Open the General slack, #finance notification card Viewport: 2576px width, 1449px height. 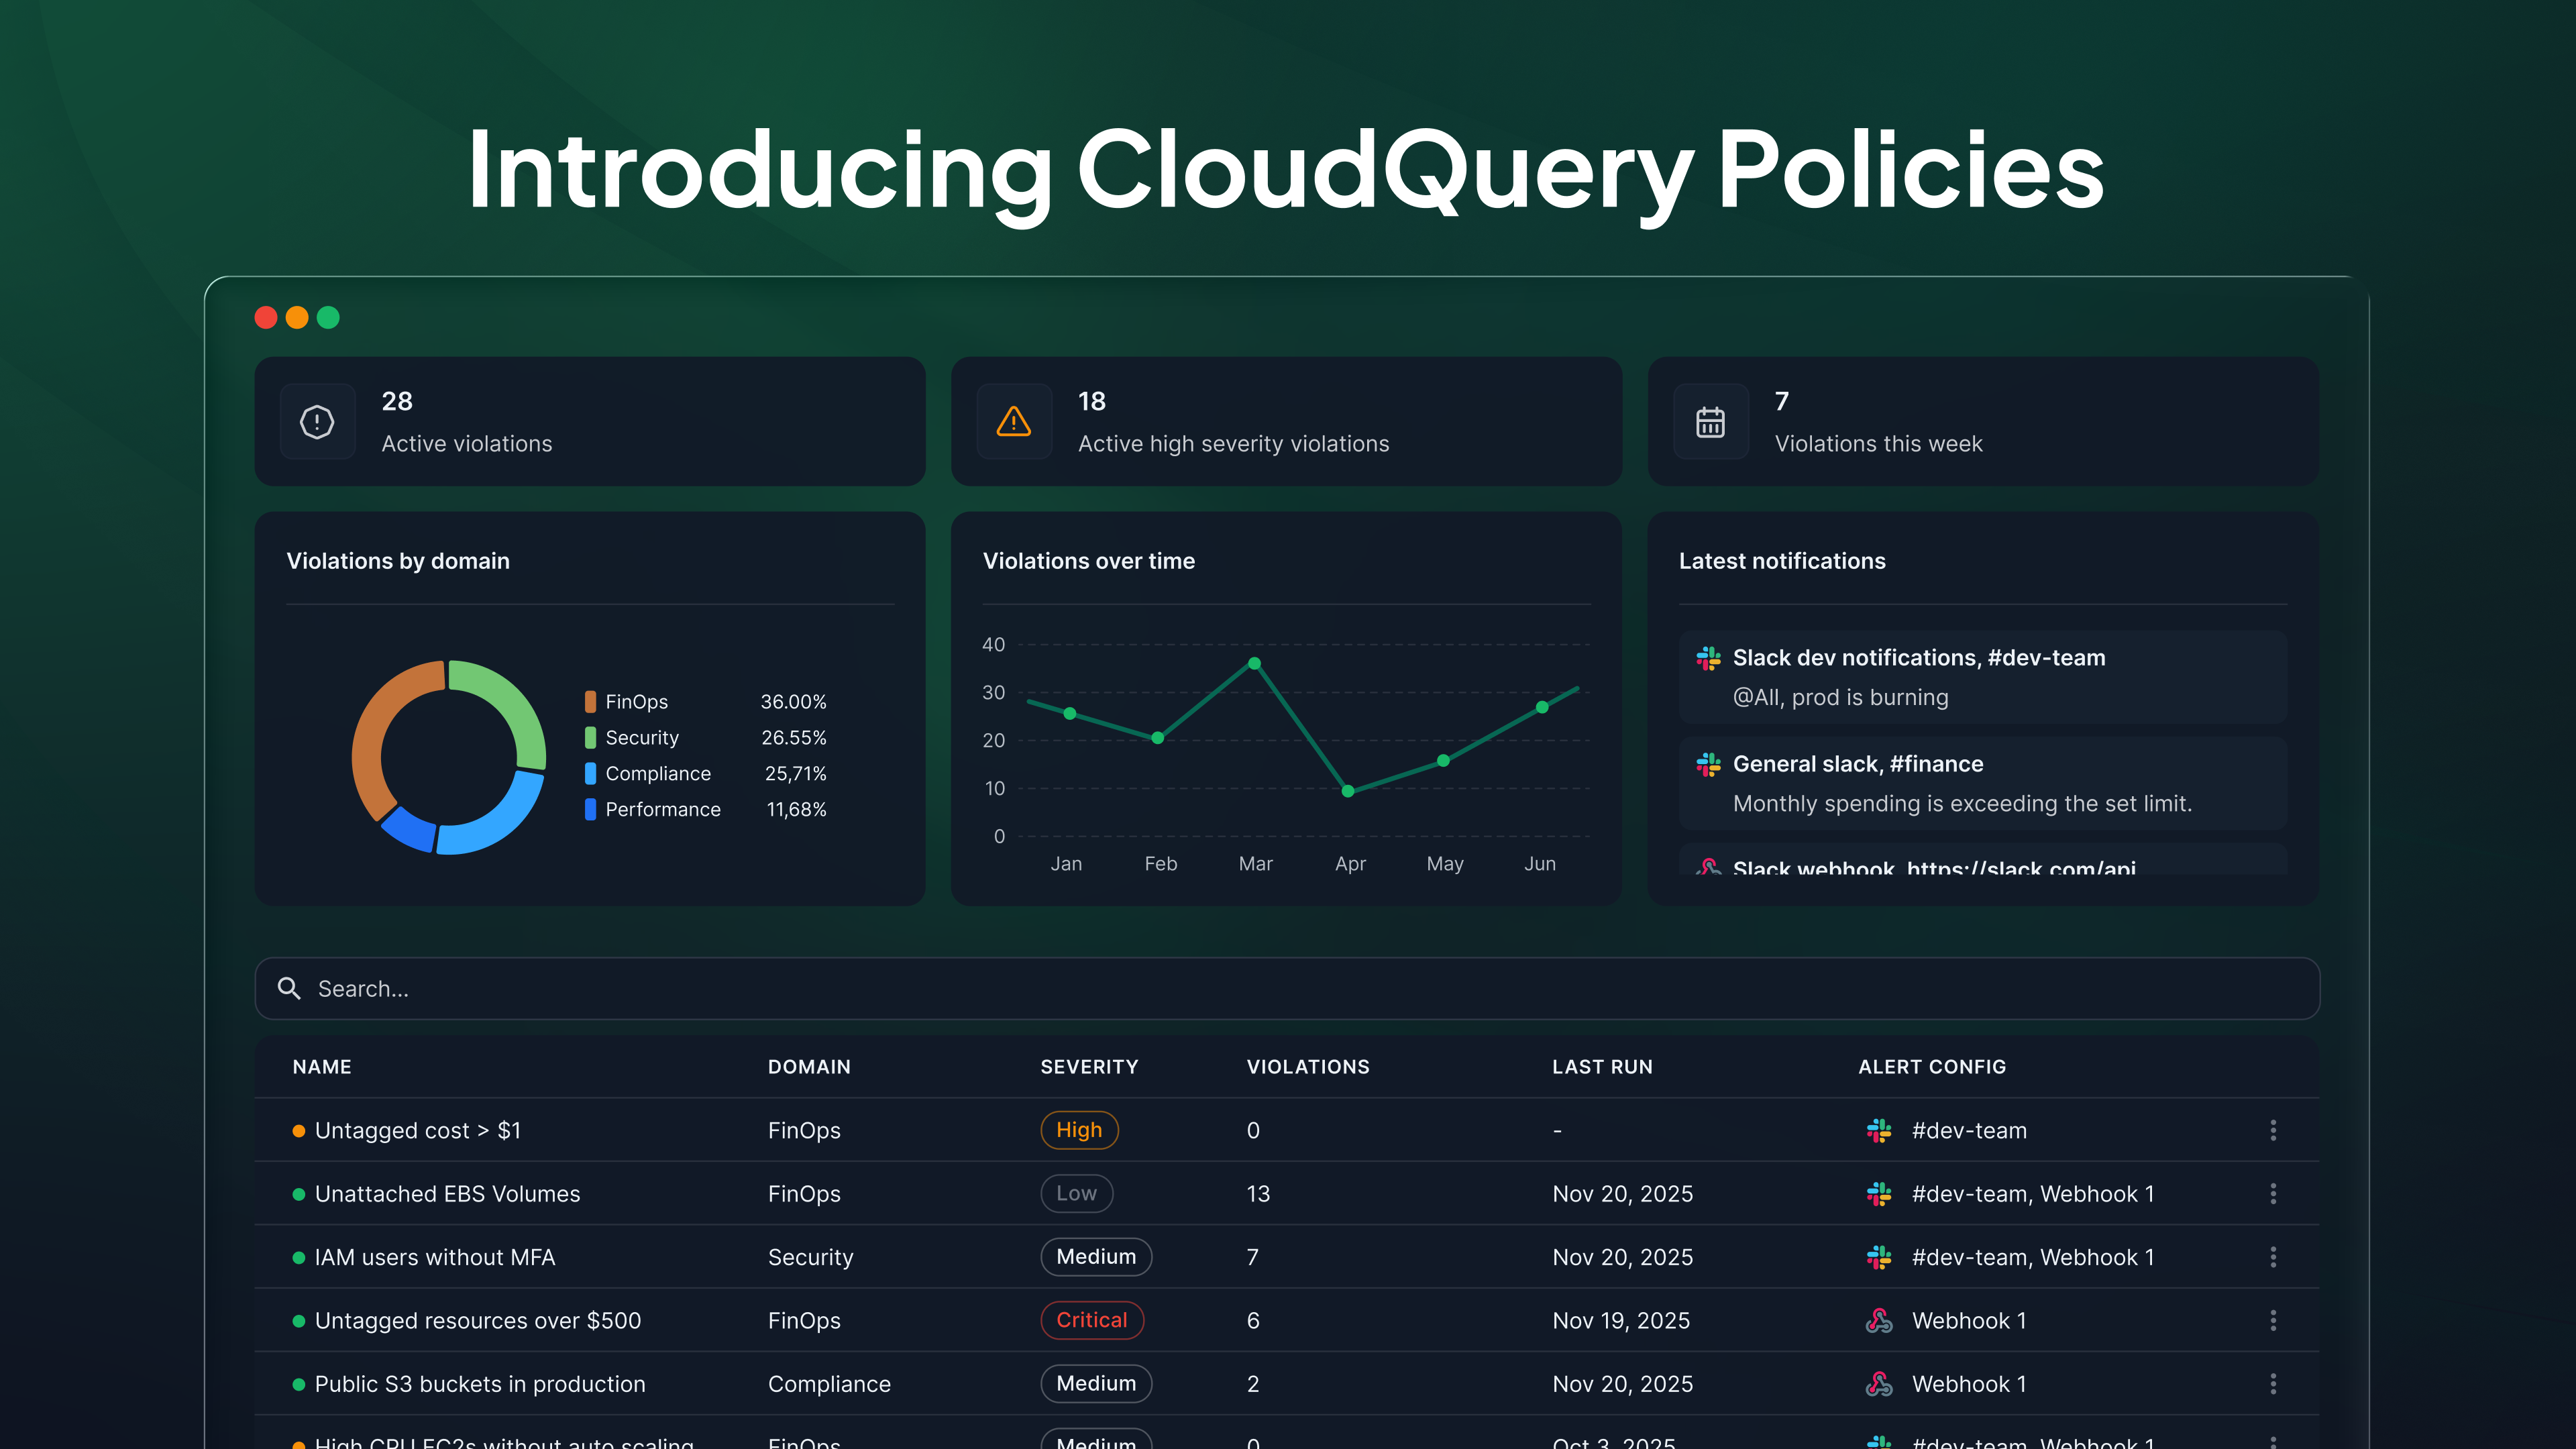[1983, 783]
